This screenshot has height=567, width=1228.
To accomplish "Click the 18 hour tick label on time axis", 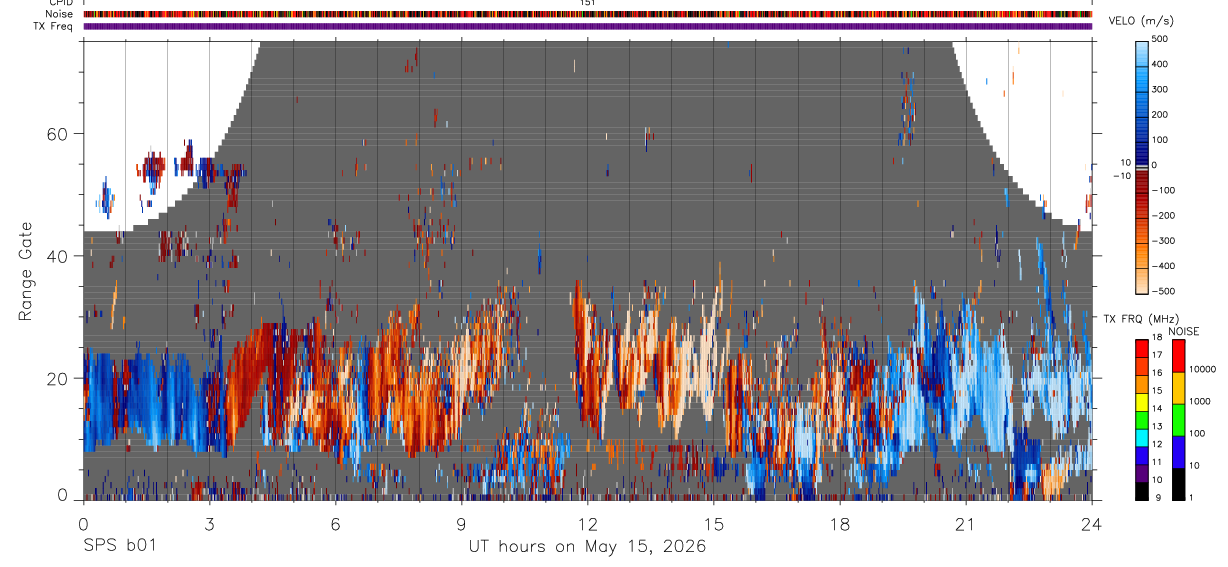I will [x=840, y=524].
